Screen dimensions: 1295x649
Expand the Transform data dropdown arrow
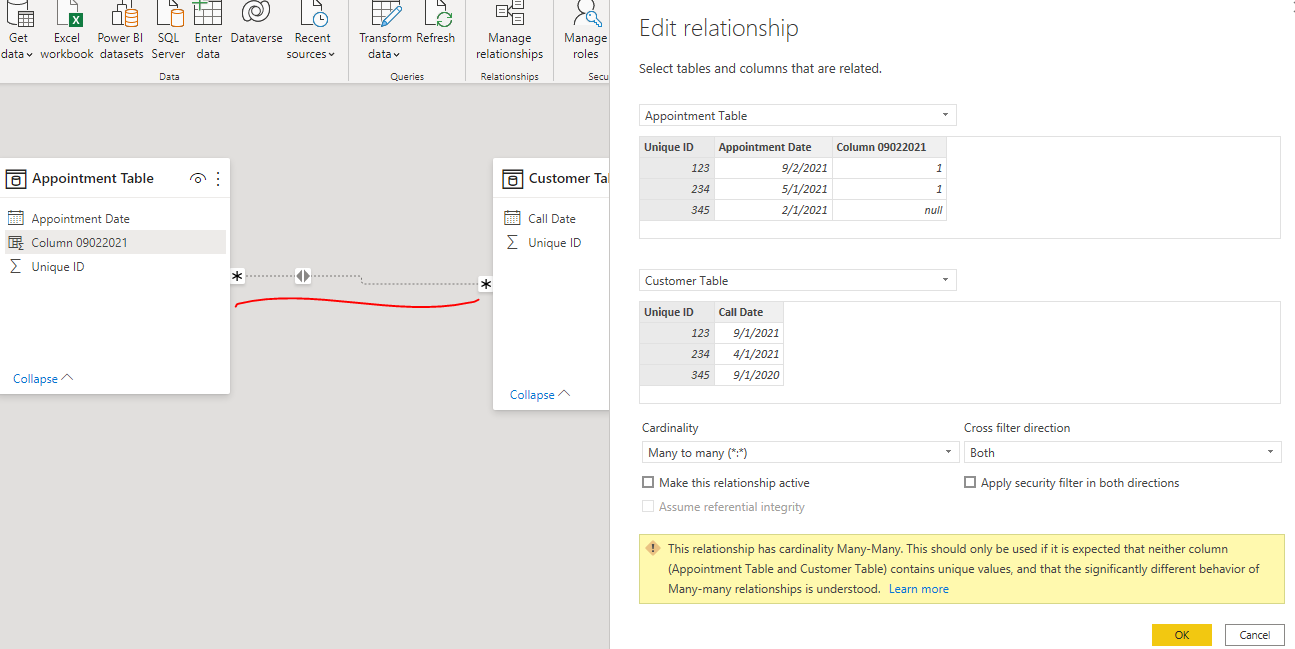pos(396,55)
